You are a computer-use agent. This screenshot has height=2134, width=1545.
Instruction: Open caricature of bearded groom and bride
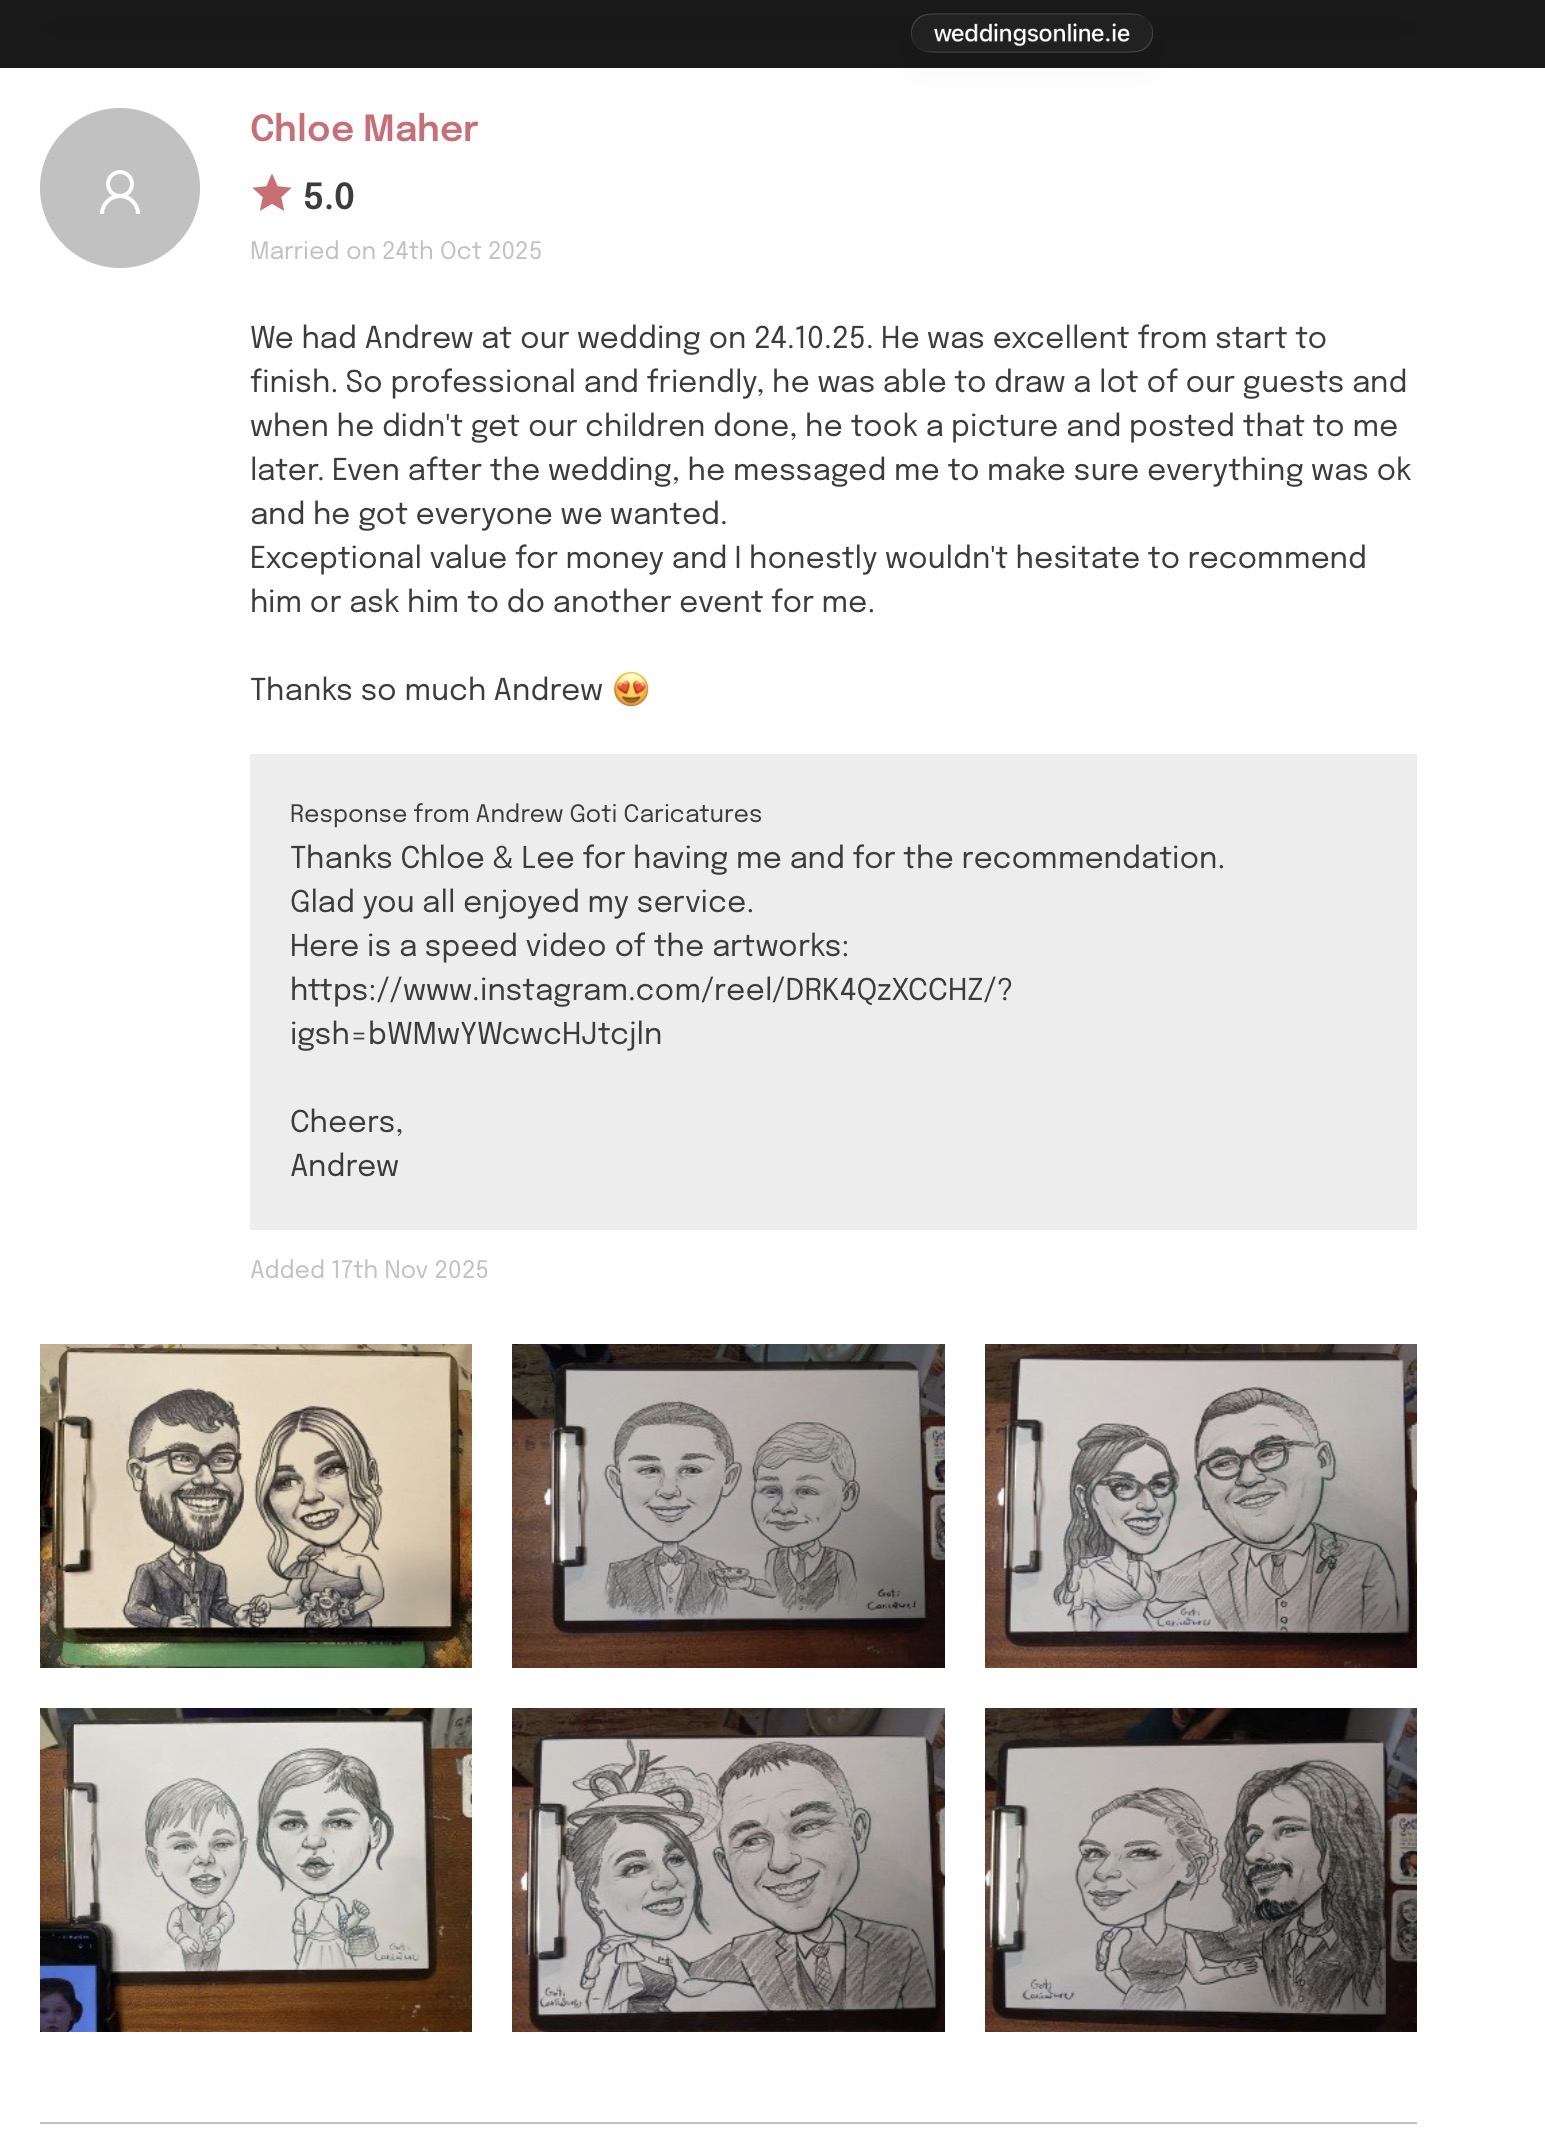coord(256,1505)
